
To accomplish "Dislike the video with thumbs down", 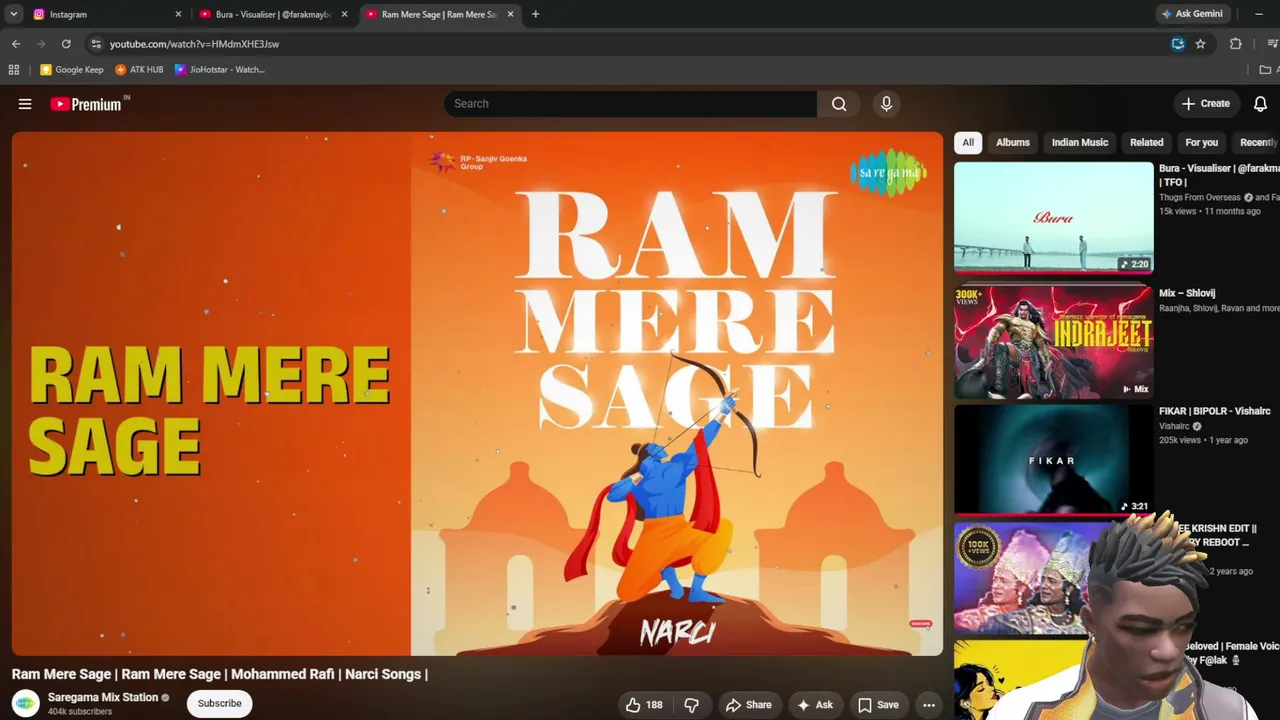I will tap(691, 705).
